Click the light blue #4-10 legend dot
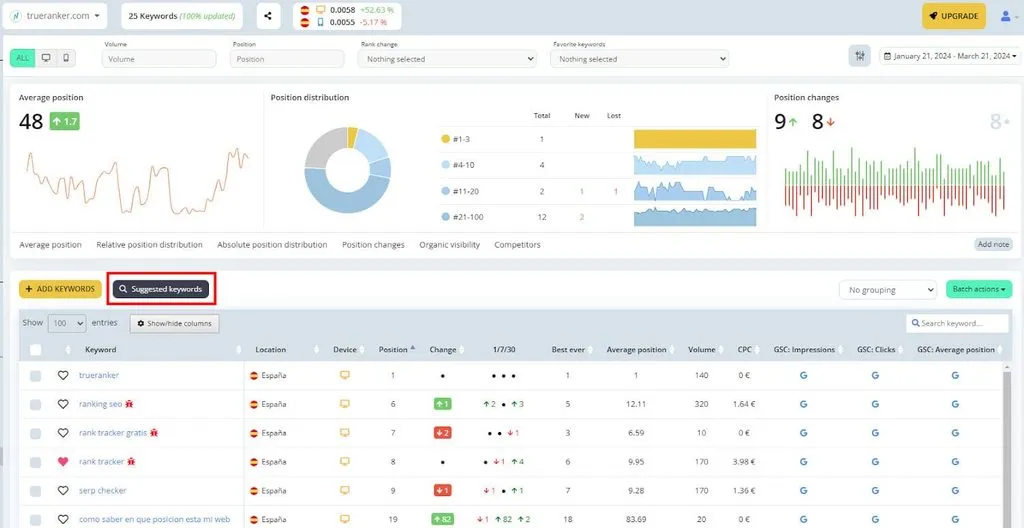Screen dimensions: 1024x528 coord(445,165)
